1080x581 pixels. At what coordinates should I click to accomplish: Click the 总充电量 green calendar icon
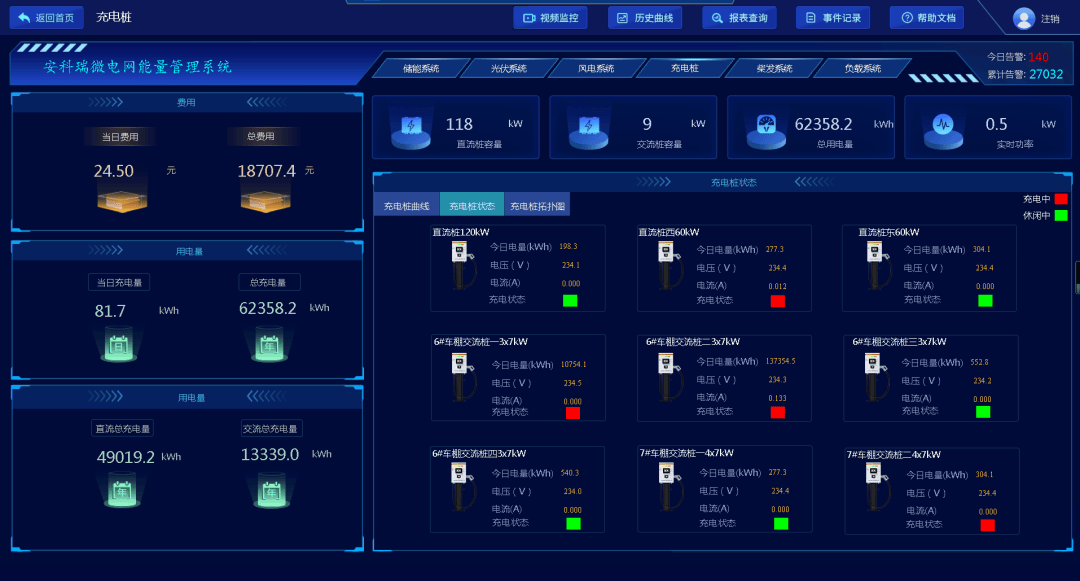(x=270, y=346)
